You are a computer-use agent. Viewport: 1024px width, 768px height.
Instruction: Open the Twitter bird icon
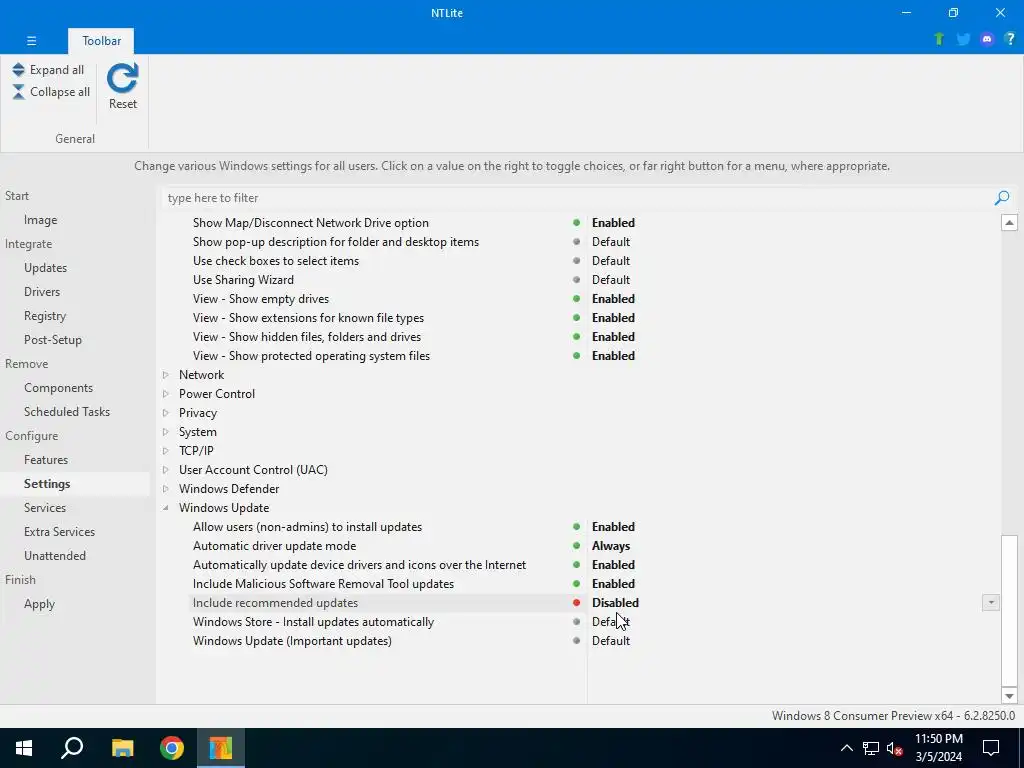click(963, 39)
